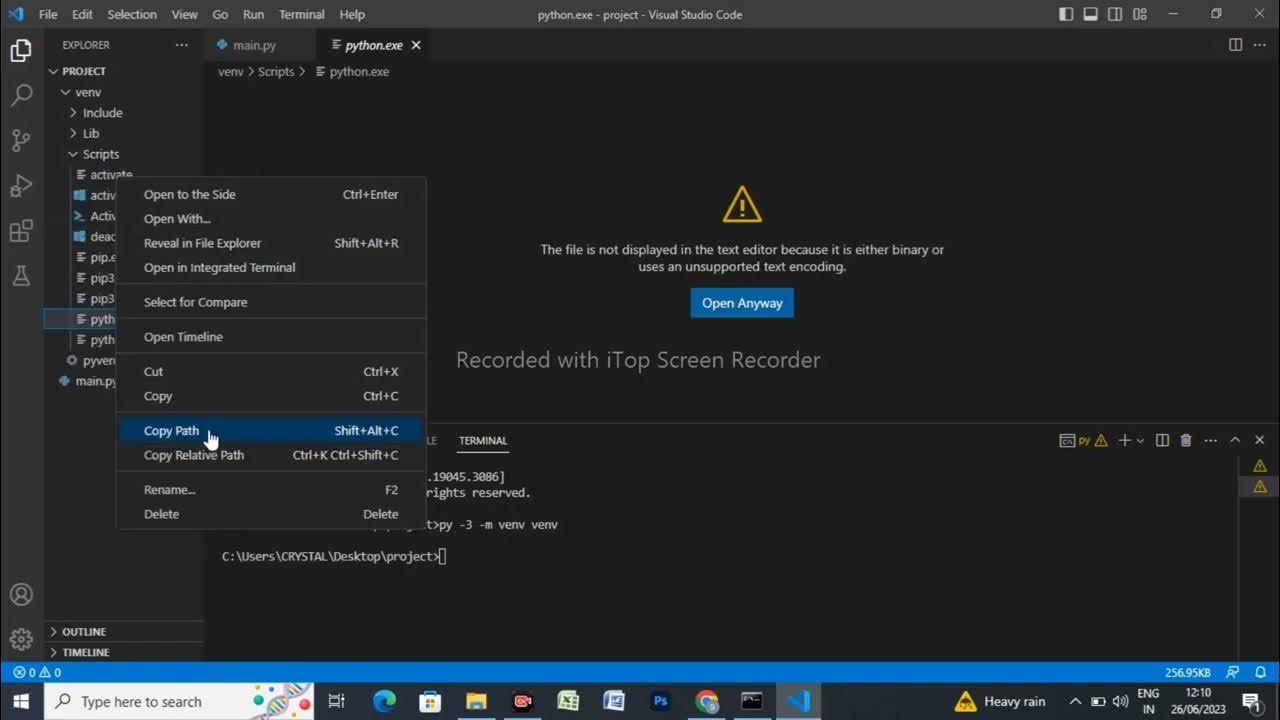Split the terminal
Screen dimensions: 1280x720
coord(1162,440)
